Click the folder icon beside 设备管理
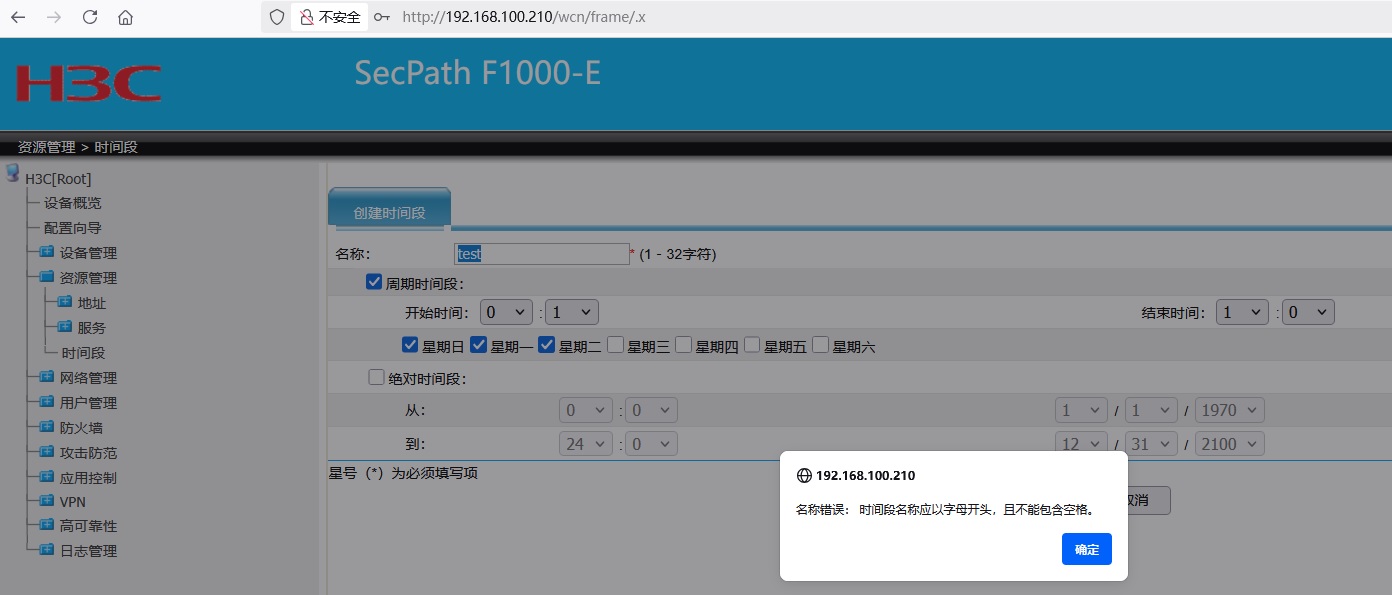The width and height of the screenshot is (1392, 595). [47, 252]
